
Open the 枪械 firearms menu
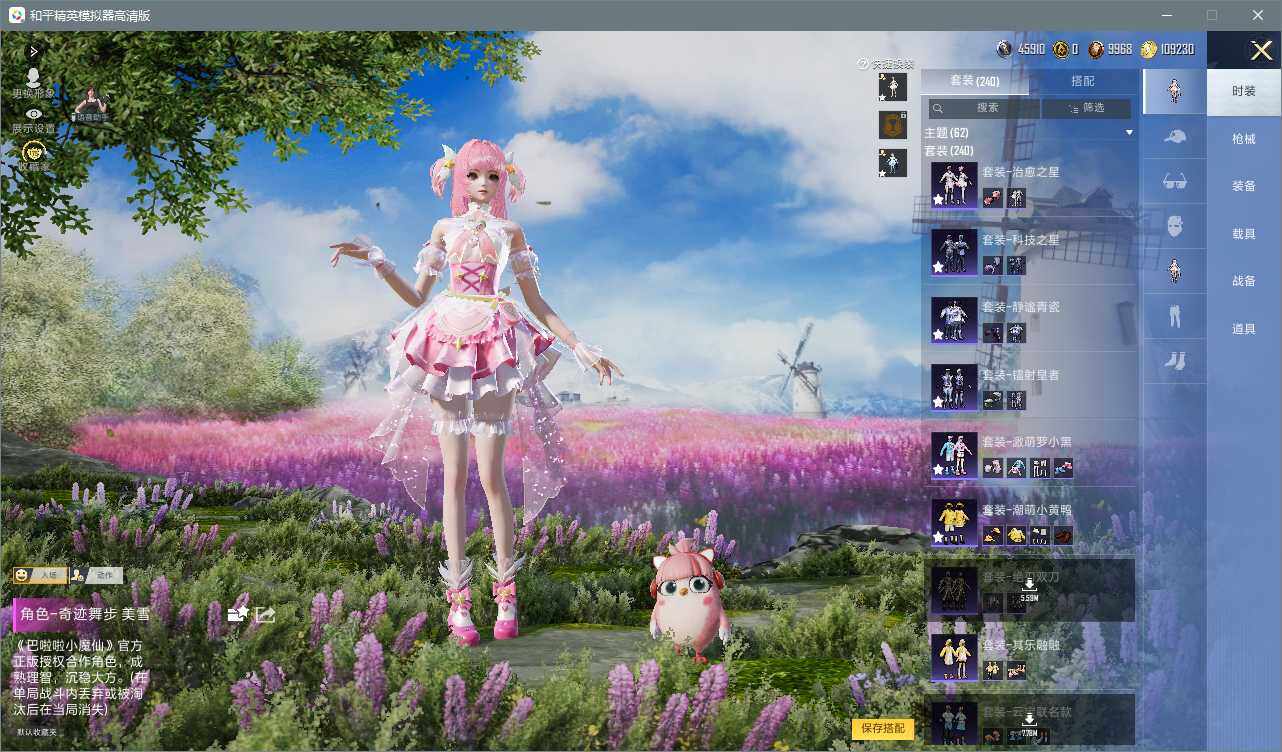pos(1244,139)
